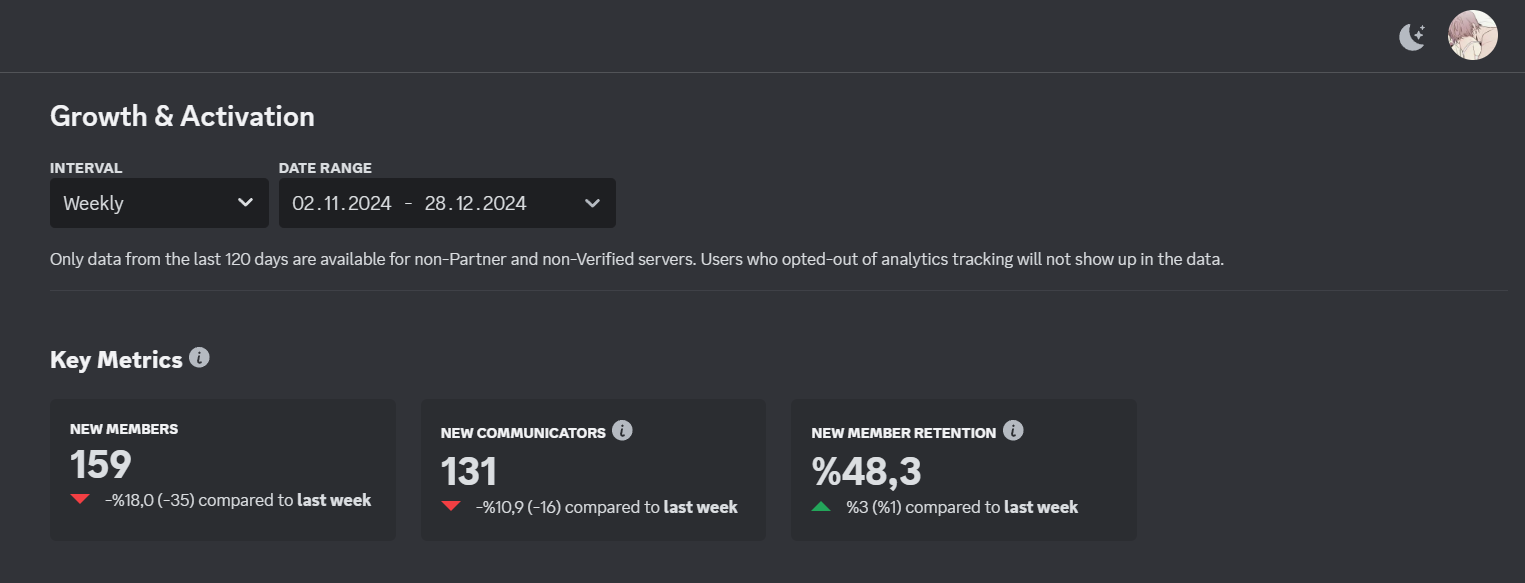1525x583 pixels.
Task: Toggle the dark mode moon icon
Action: click(x=1411, y=37)
